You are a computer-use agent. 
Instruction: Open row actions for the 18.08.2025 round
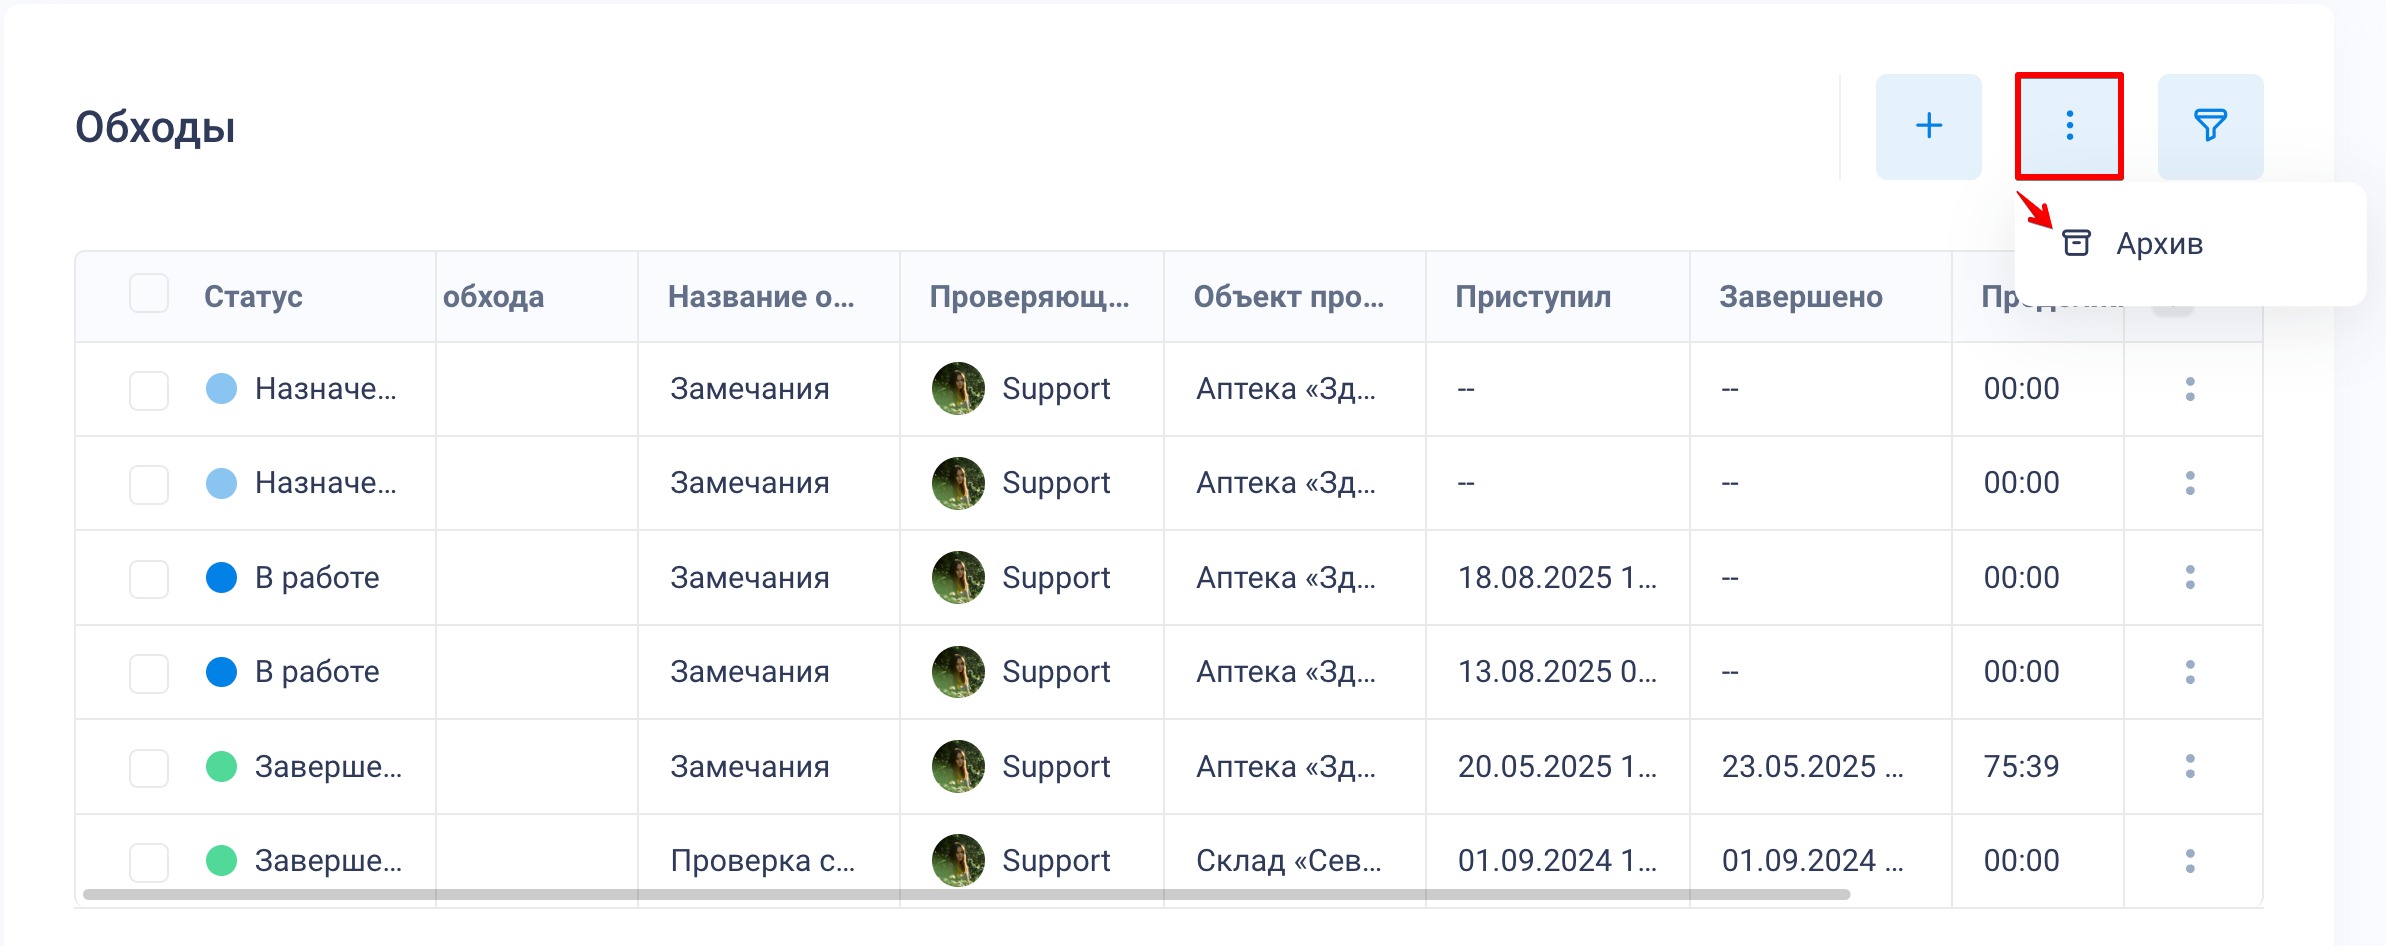click(2190, 577)
